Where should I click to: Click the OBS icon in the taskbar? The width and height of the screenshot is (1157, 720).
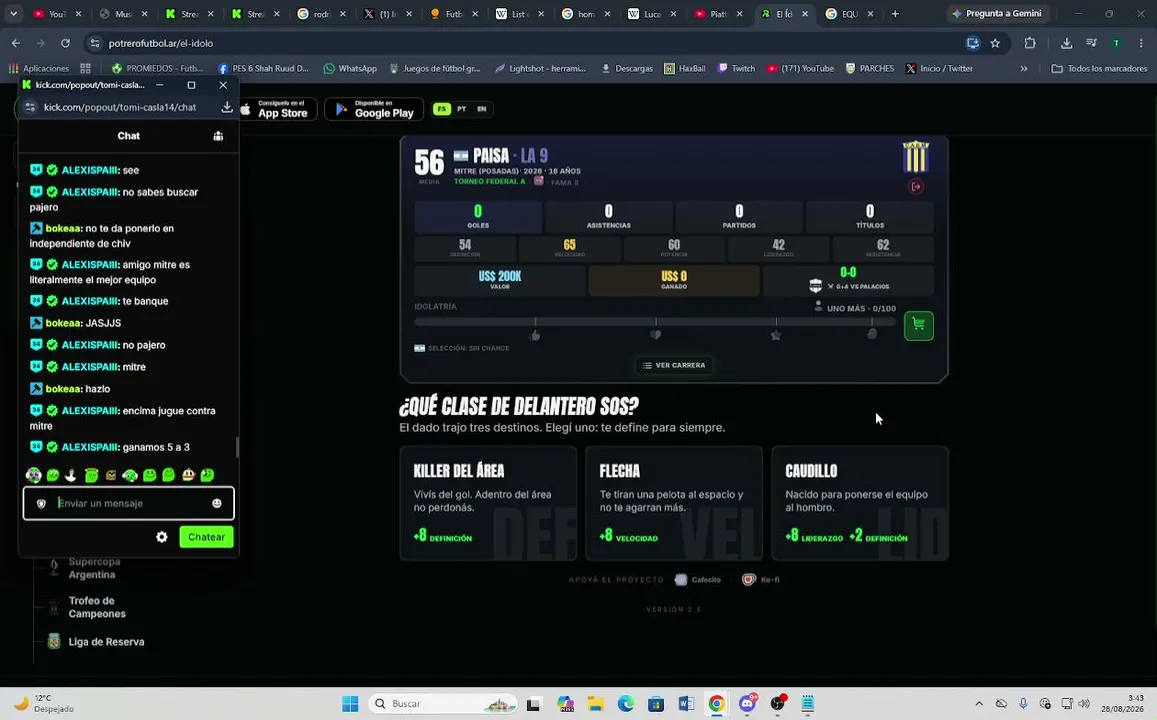(778, 704)
